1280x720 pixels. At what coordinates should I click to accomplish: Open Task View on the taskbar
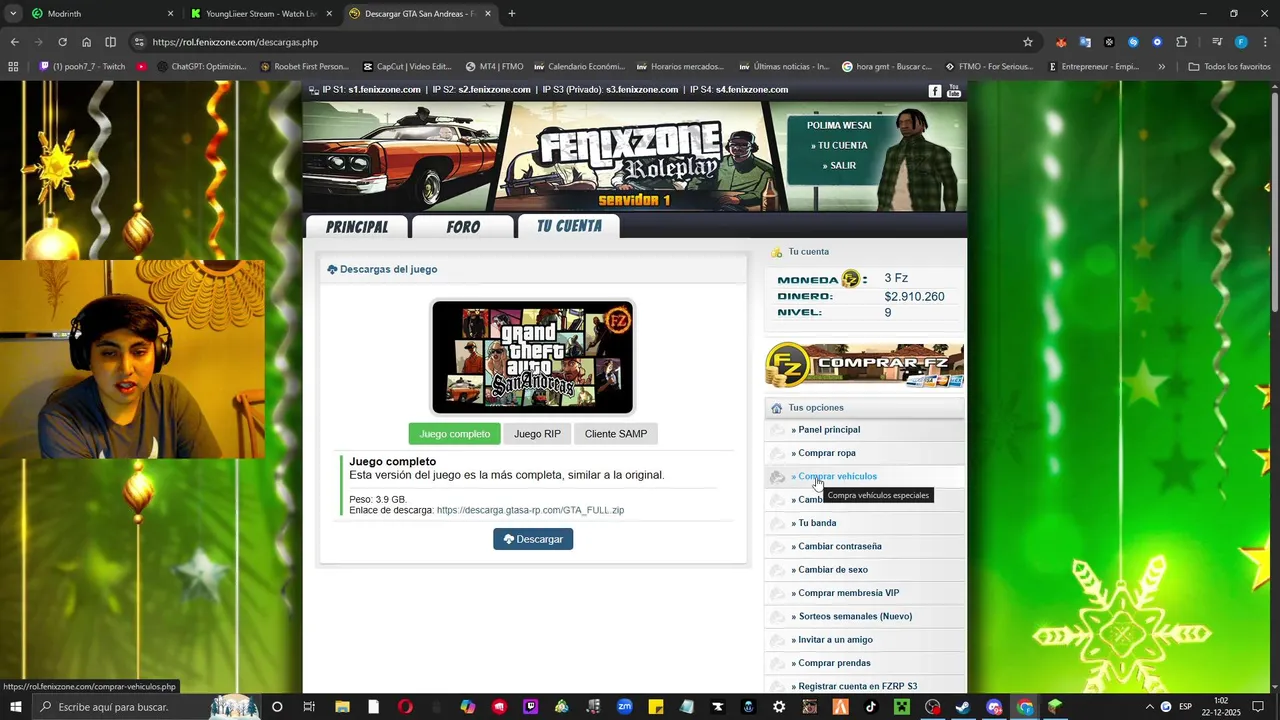click(x=309, y=707)
